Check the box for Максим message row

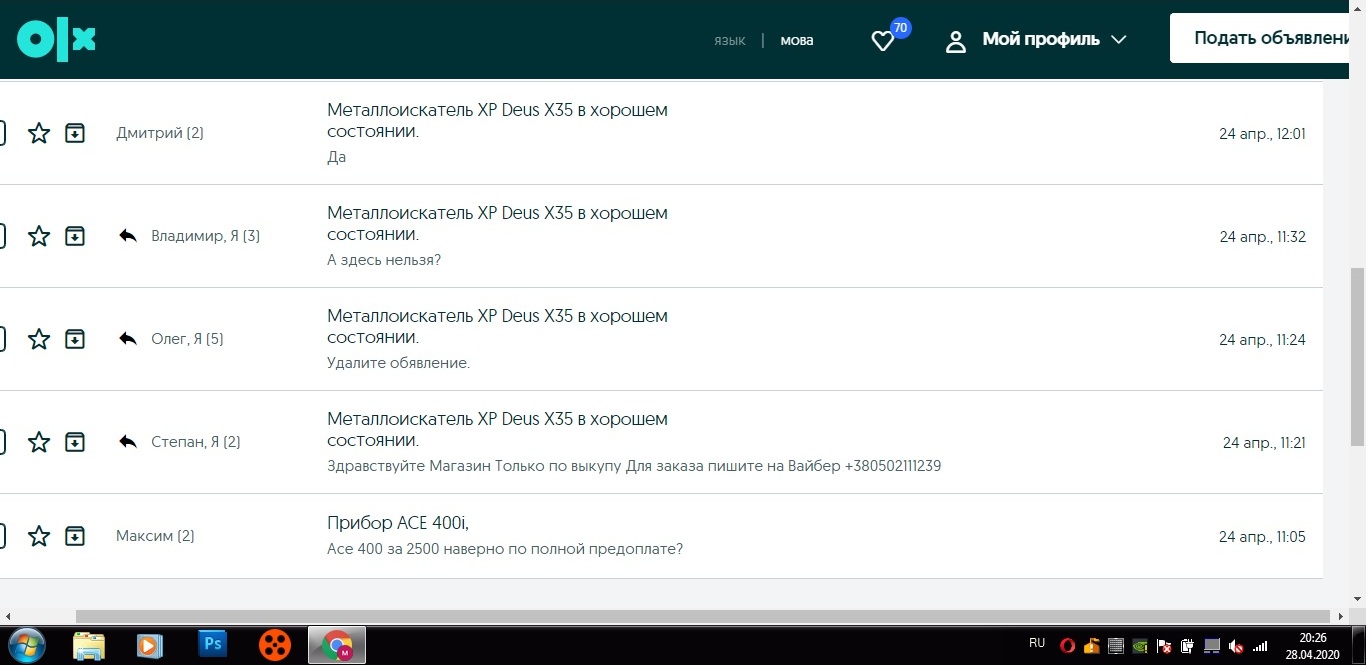[2, 537]
